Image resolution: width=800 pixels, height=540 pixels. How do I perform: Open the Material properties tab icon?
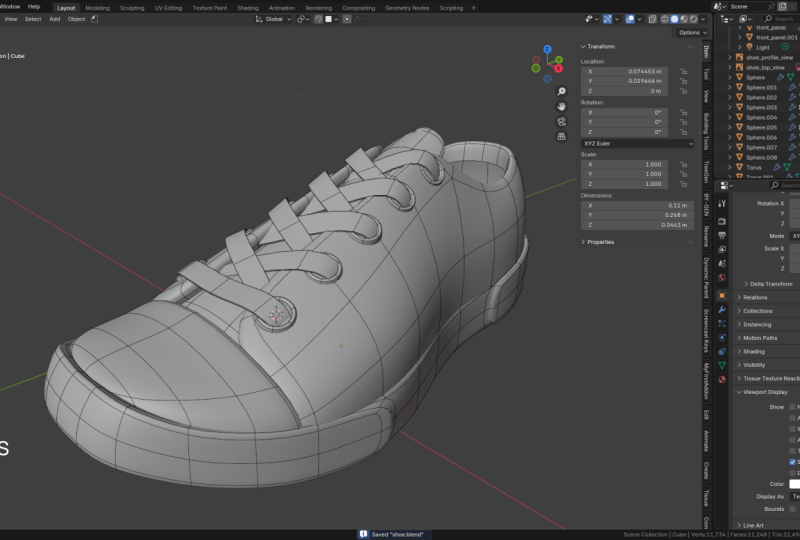tap(722, 379)
